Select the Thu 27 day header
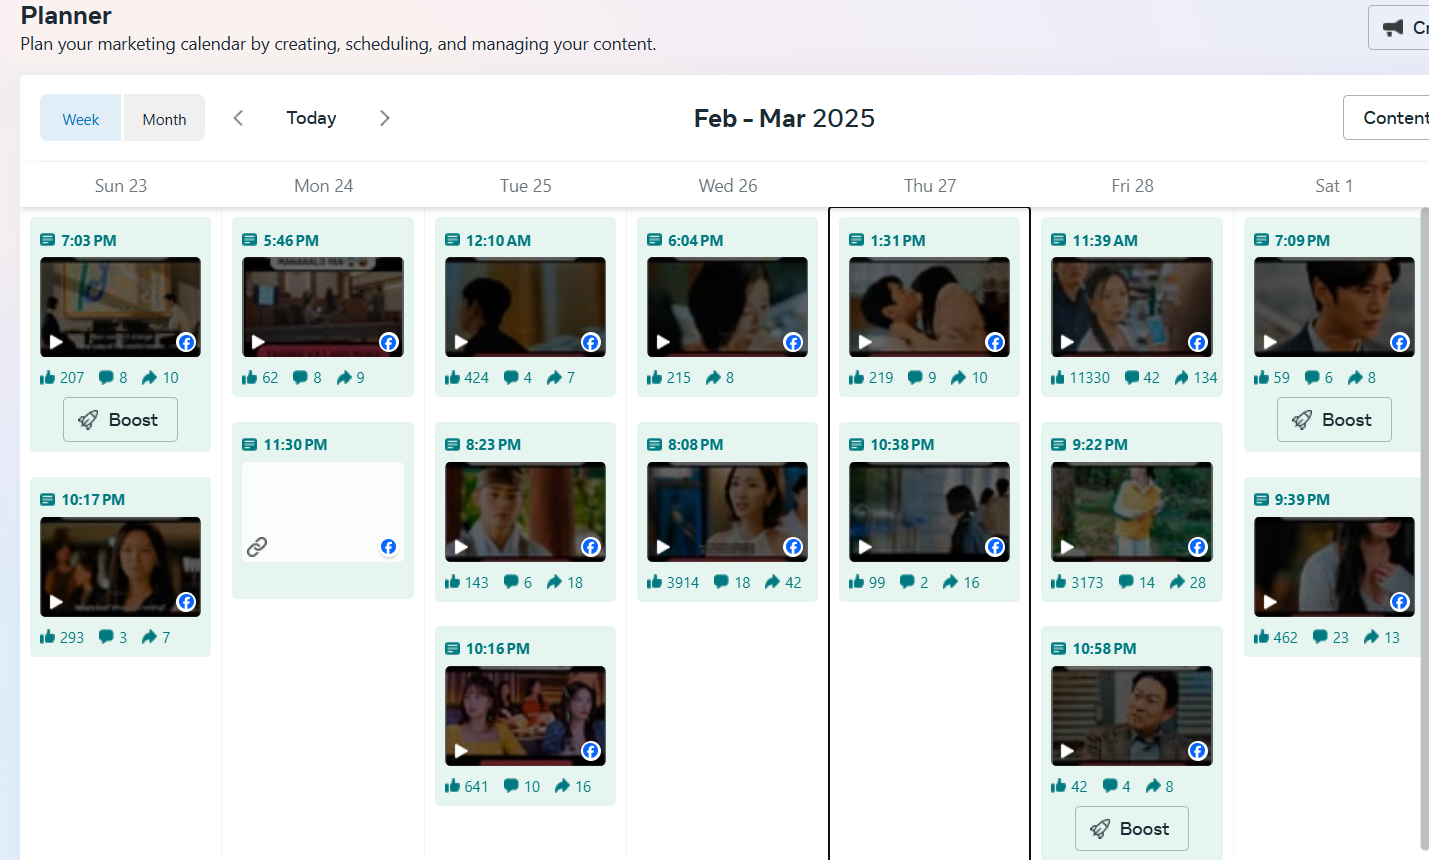This screenshot has height=860, width=1429. [x=930, y=186]
